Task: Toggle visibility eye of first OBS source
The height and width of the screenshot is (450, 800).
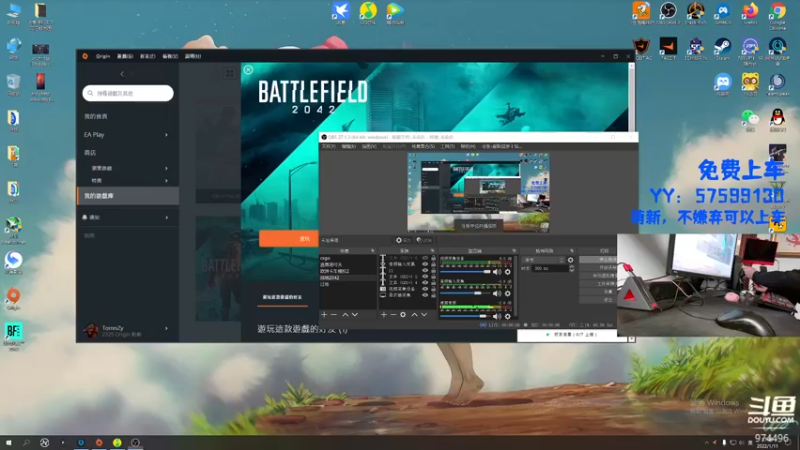Action: [425, 258]
